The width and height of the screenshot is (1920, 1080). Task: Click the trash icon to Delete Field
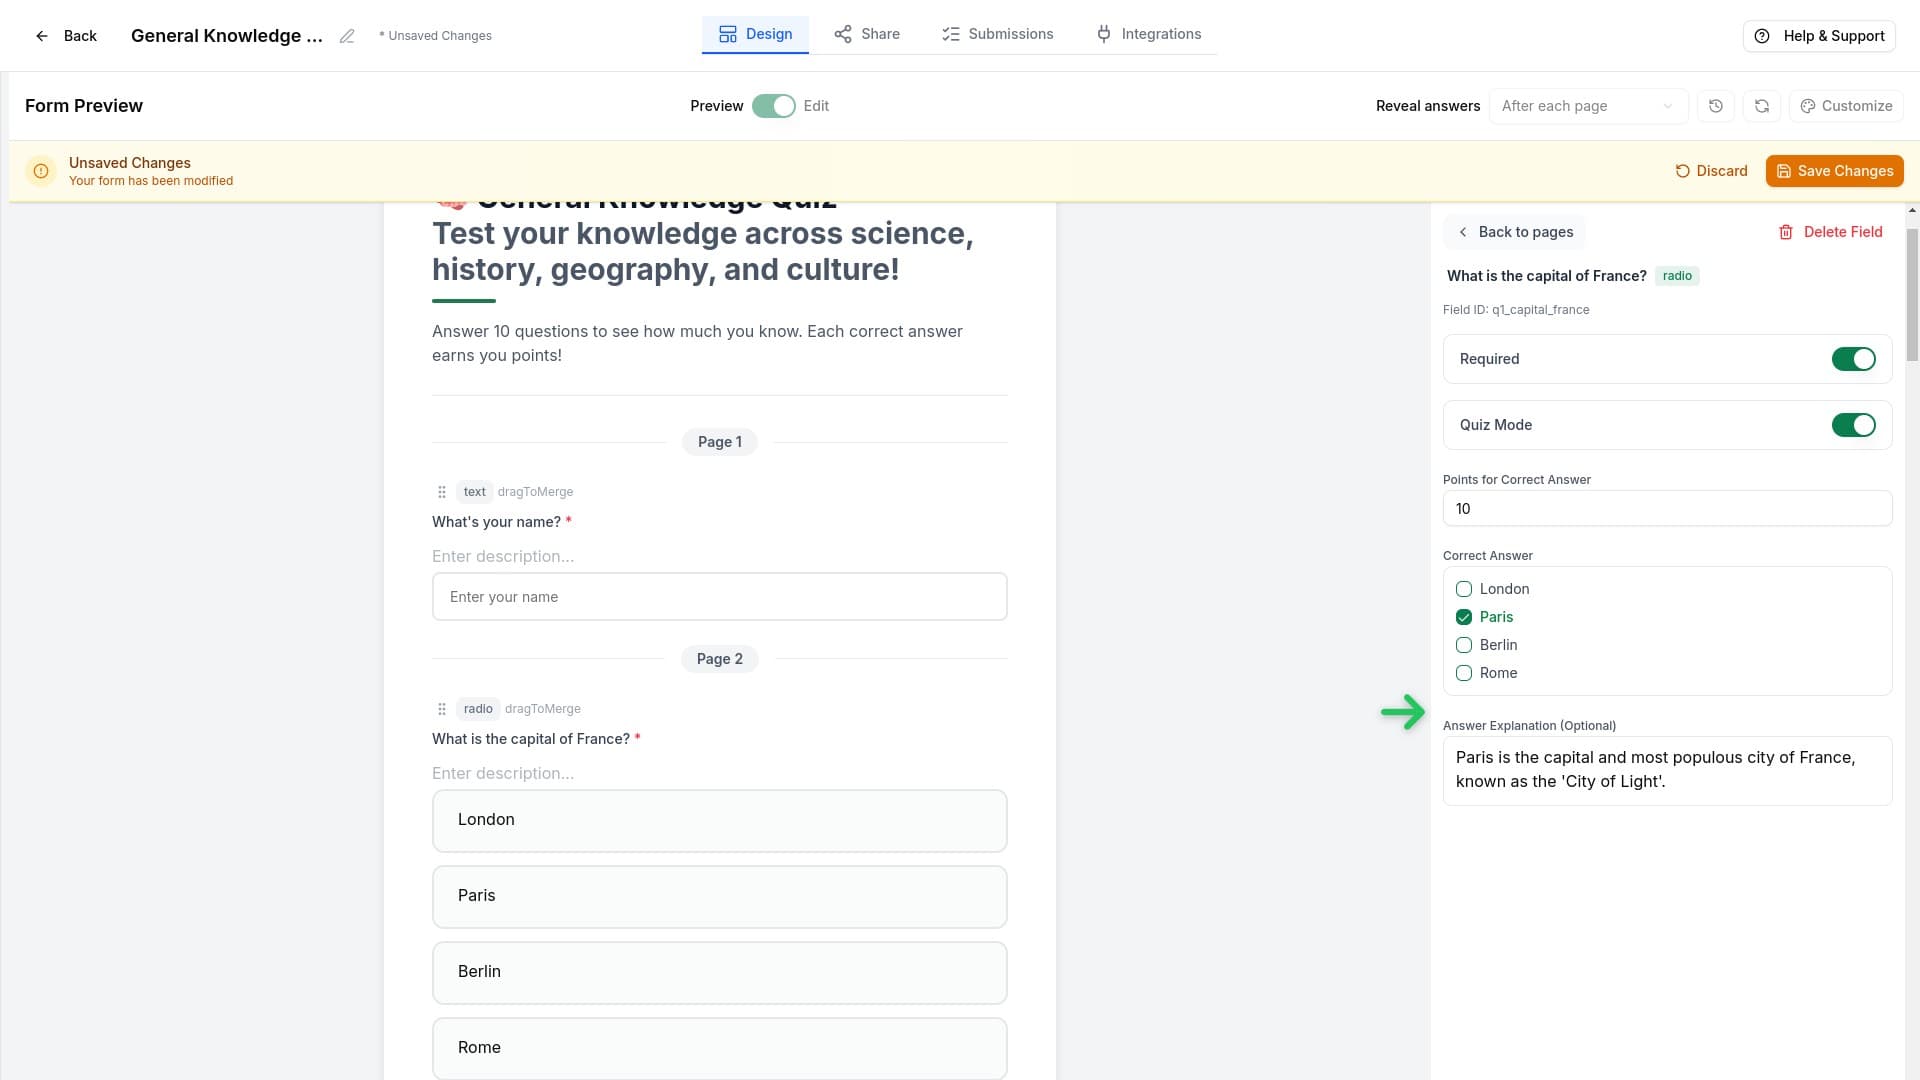1787,231
